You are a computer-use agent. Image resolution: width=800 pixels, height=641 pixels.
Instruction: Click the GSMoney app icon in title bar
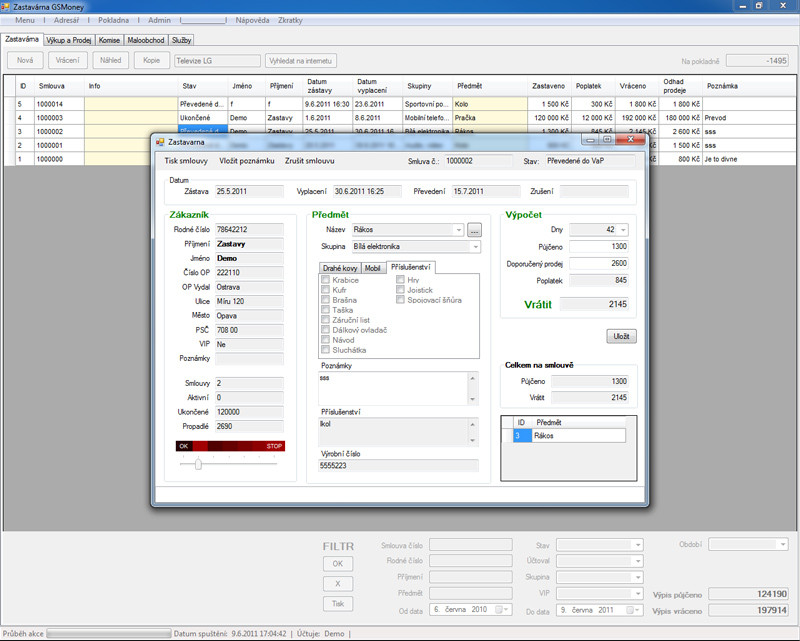tap(6, 7)
